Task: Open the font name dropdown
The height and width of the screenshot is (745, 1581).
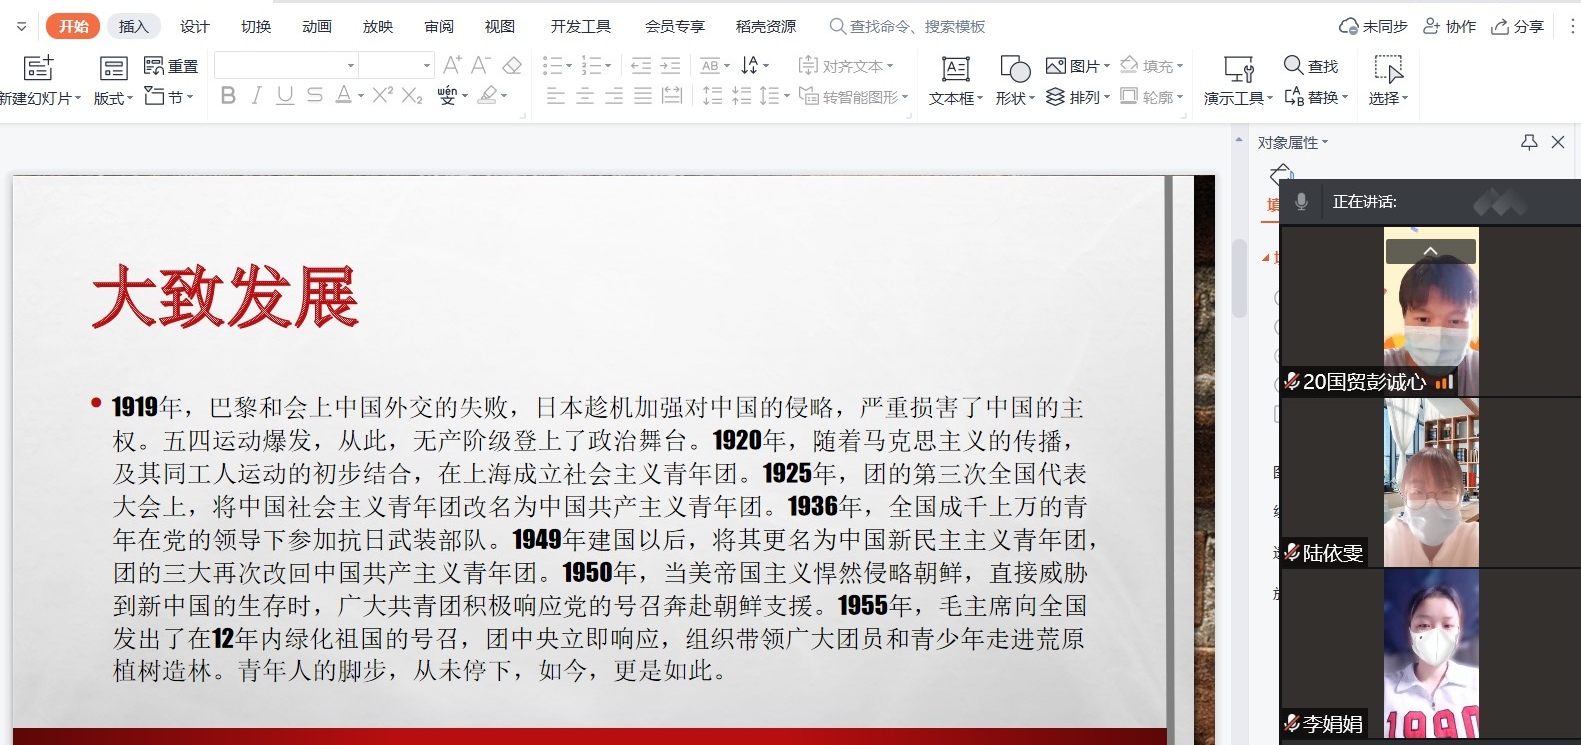Action: (350, 66)
